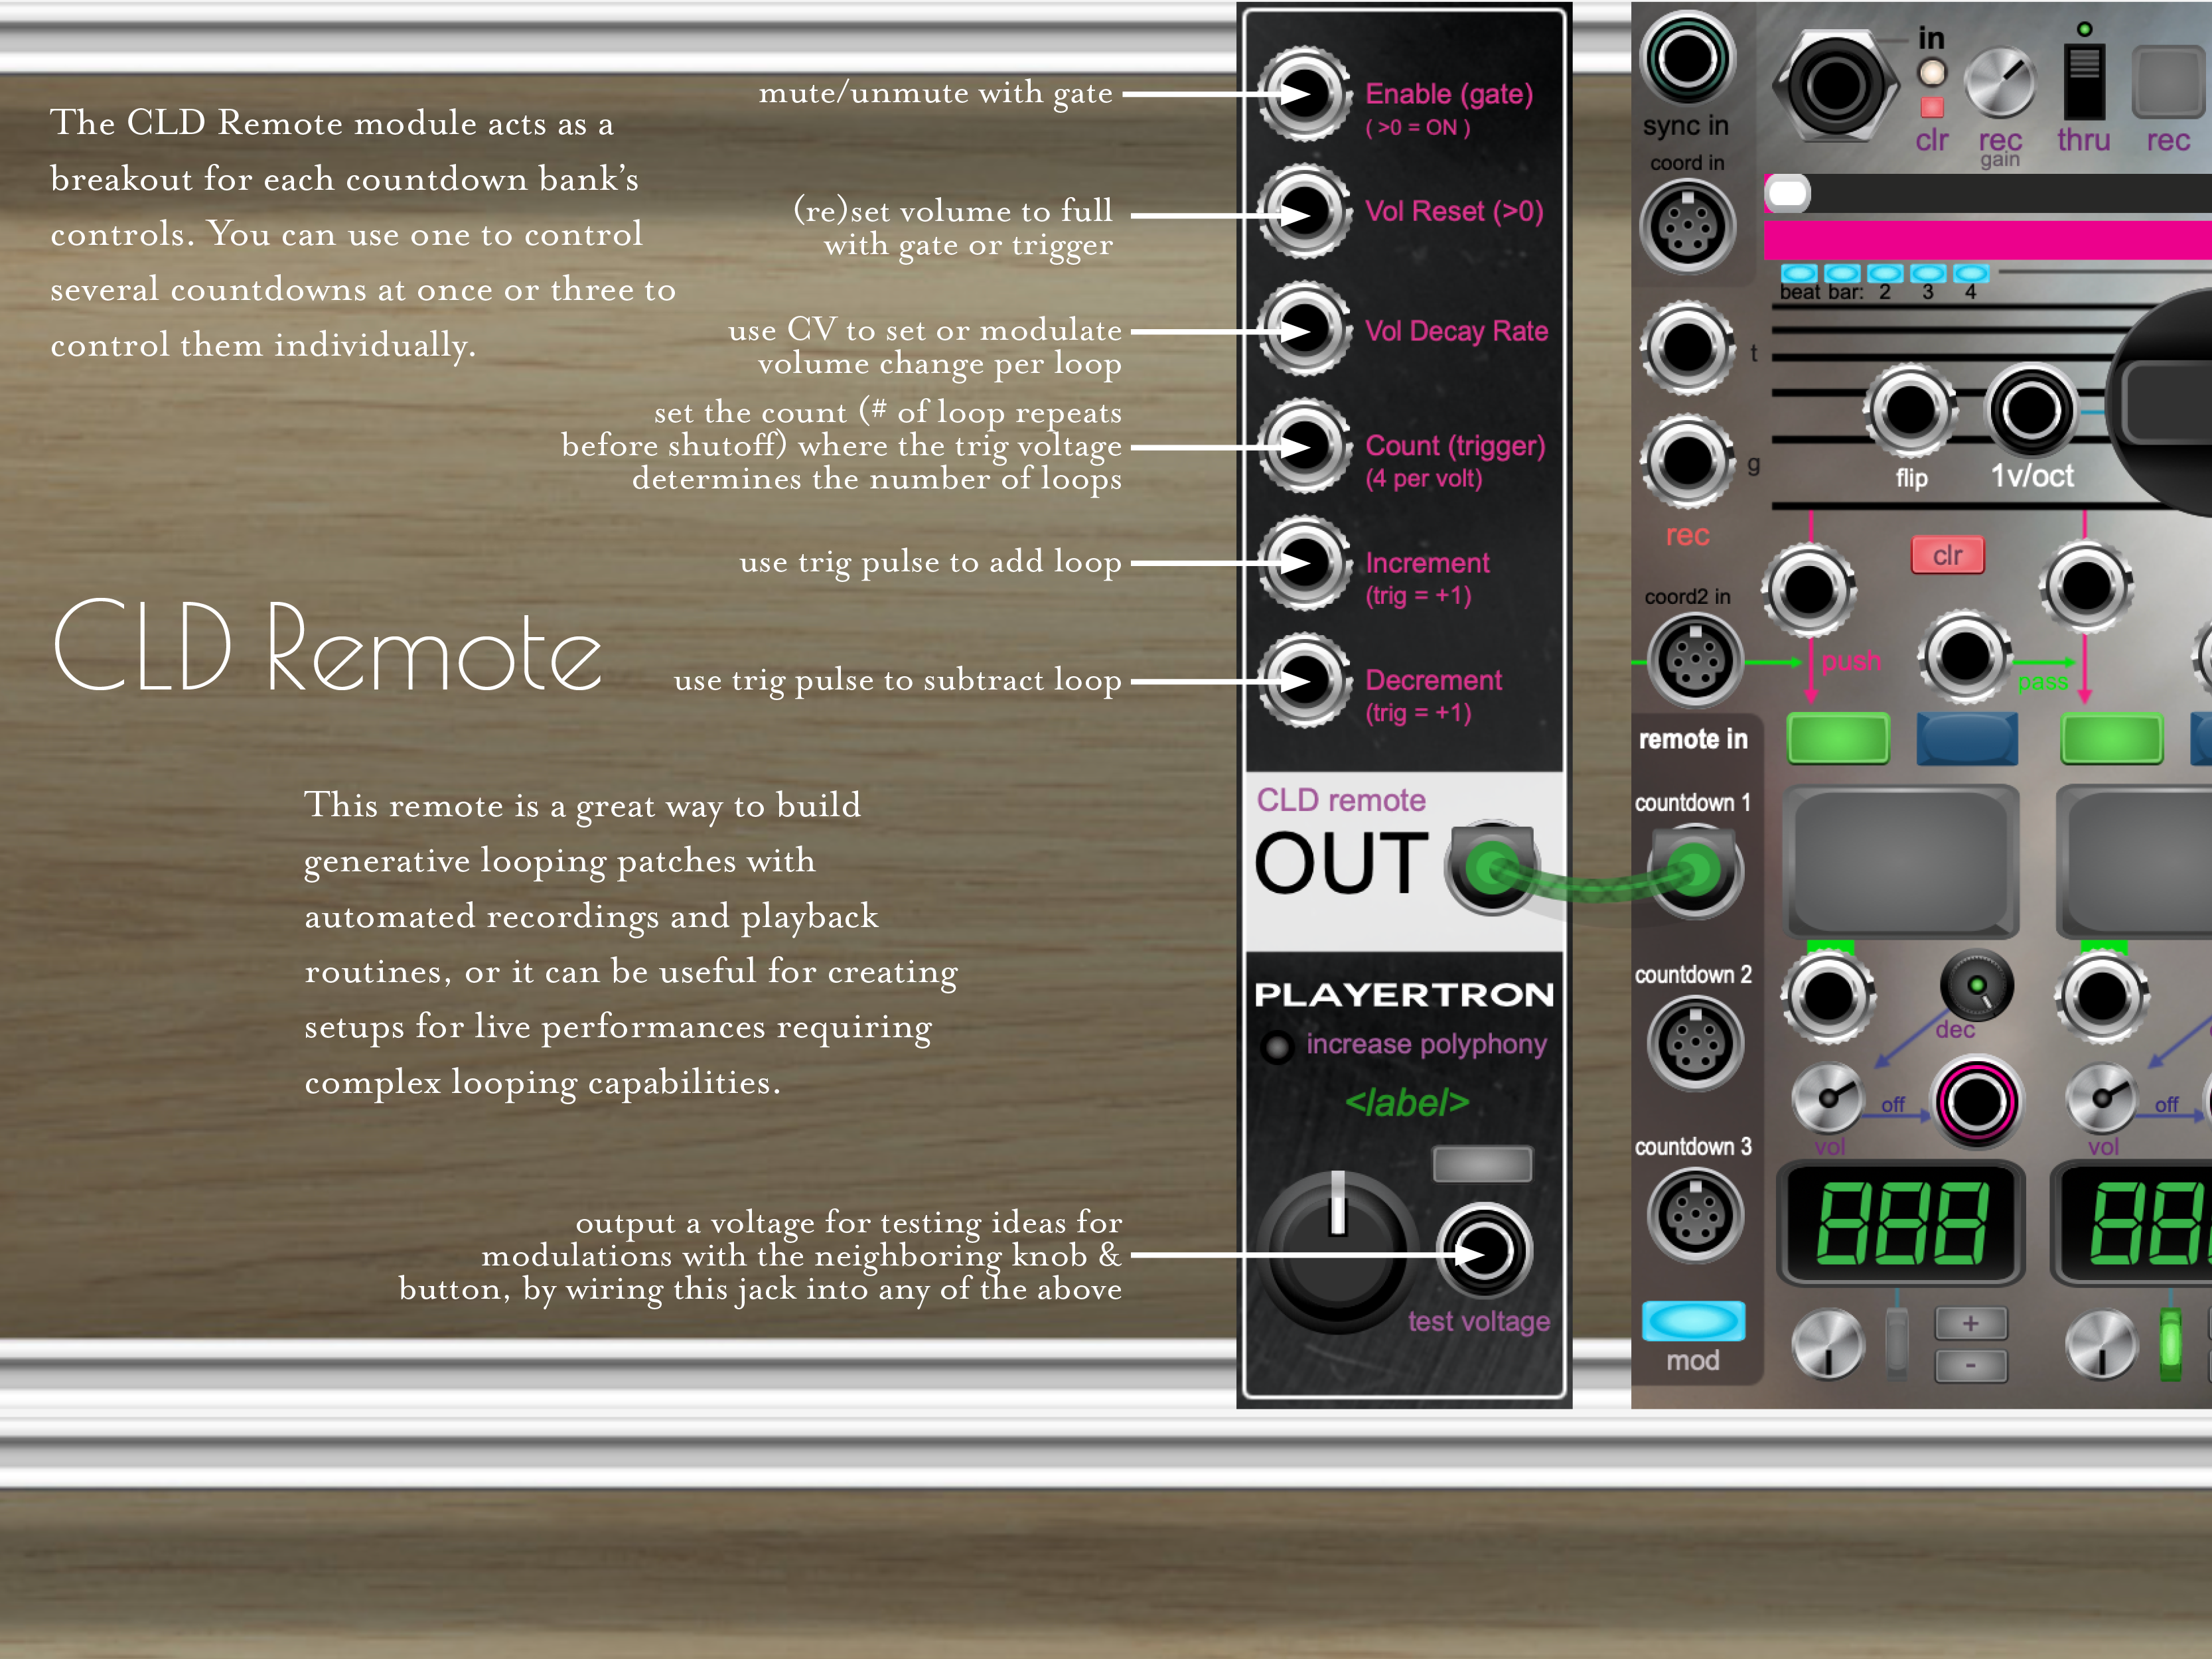Image resolution: width=2212 pixels, height=1659 pixels.
Task: Toggle the thru switch
Action: click(2084, 82)
